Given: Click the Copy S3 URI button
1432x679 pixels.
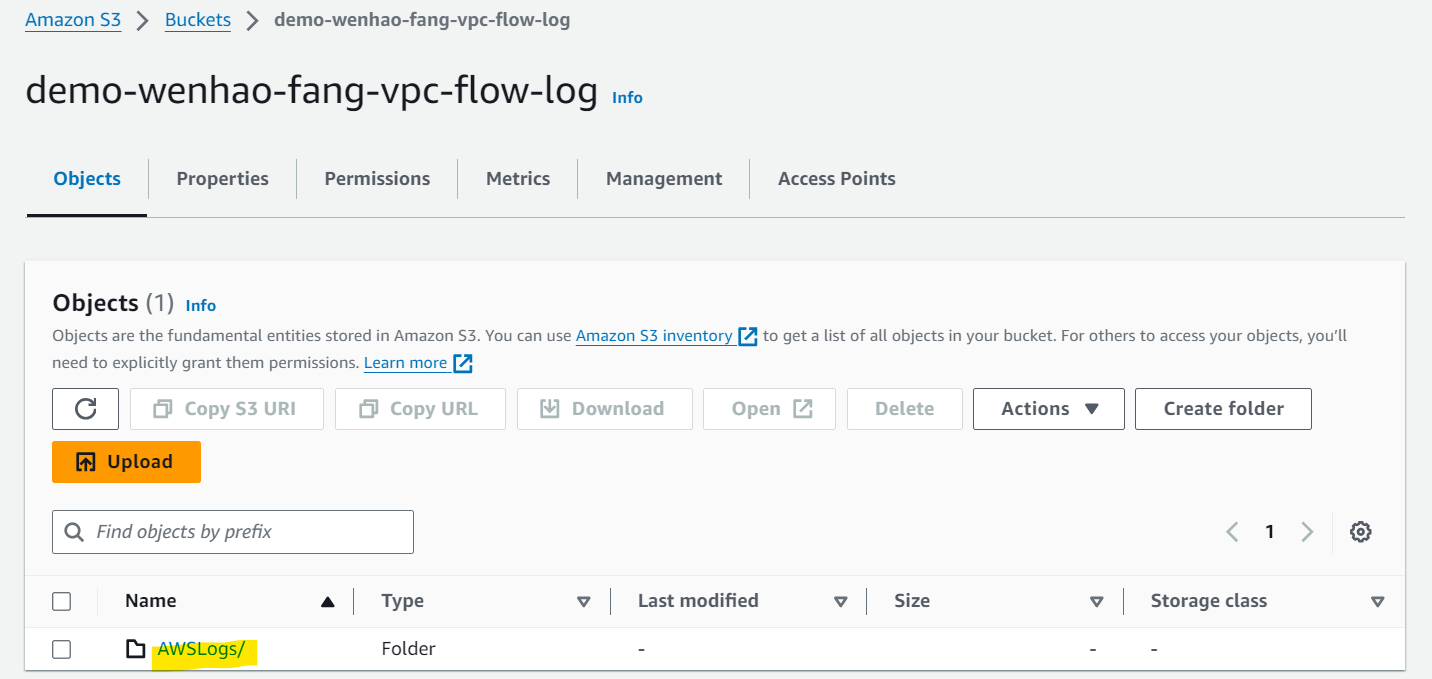Looking at the screenshot, I should tap(226, 409).
